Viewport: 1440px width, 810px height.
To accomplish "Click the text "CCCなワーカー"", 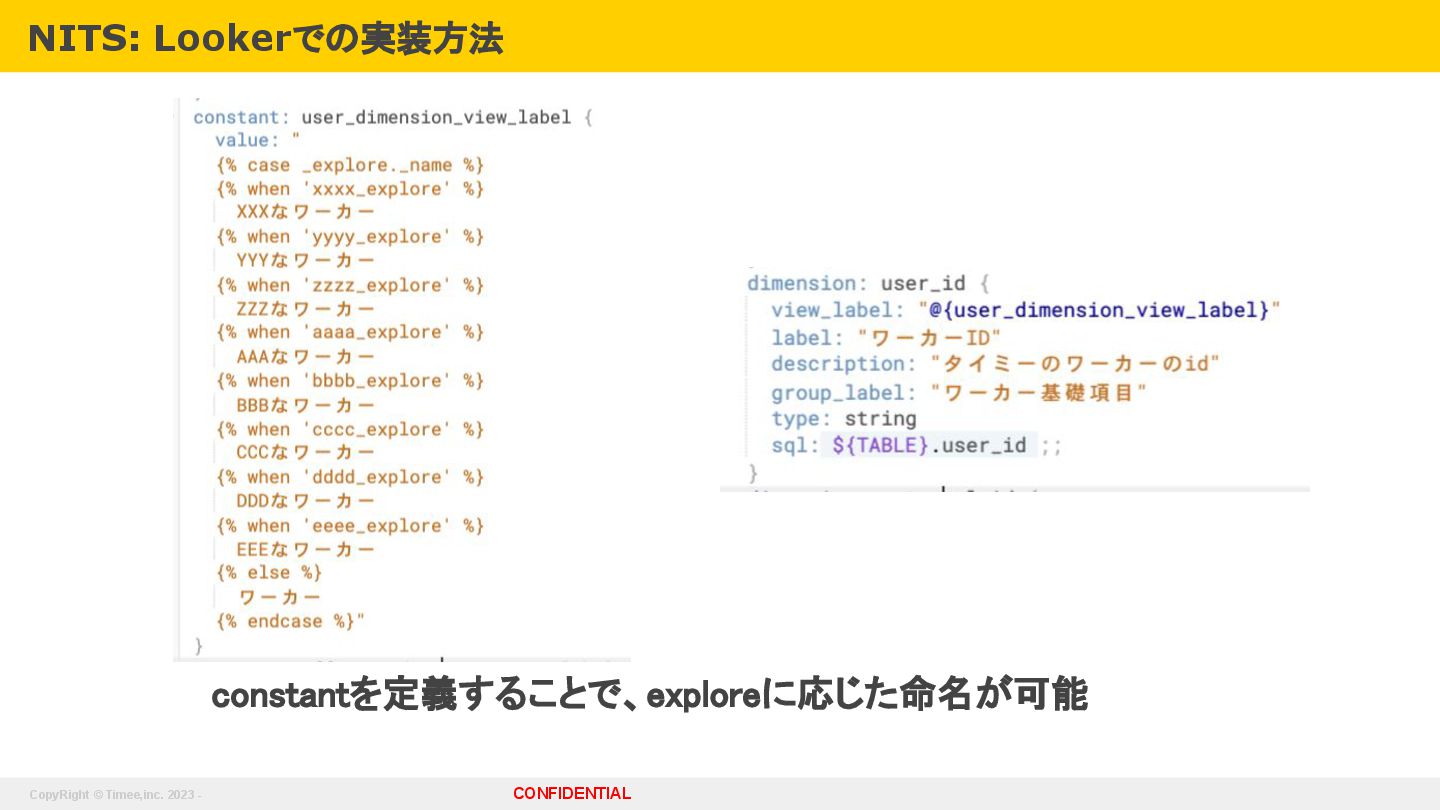I will pyautogui.click(x=305, y=452).
